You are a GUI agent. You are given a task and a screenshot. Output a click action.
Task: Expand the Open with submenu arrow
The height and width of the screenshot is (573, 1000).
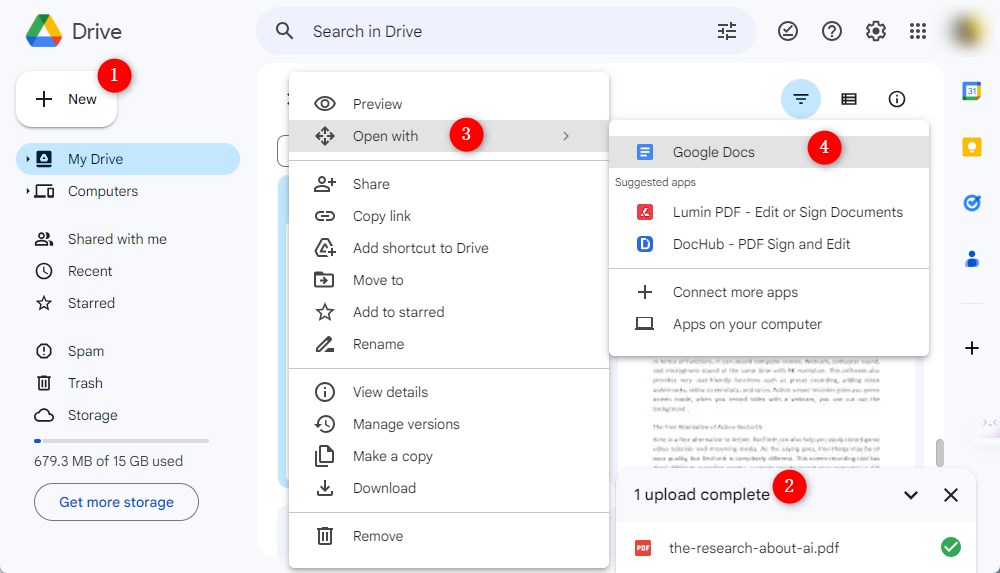pyautogui.click(x=566, y=136)
